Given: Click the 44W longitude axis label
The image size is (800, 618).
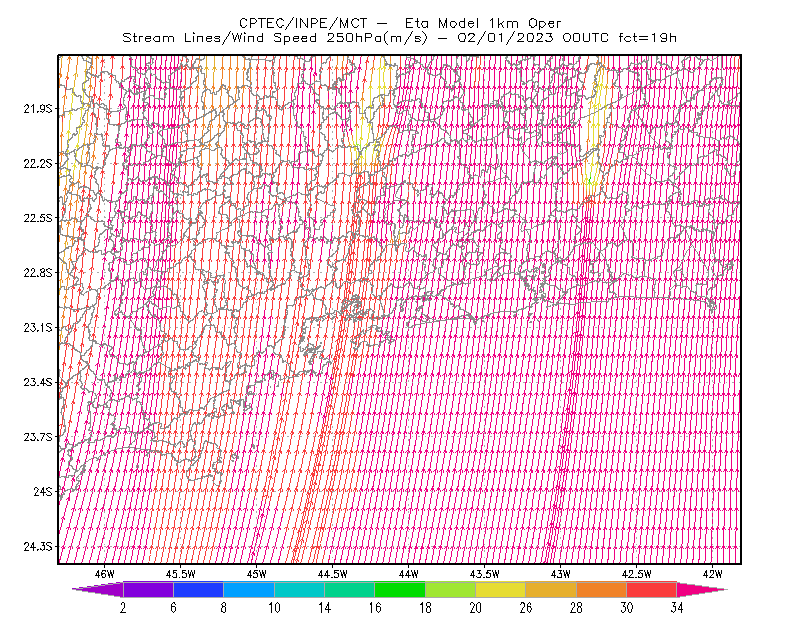Looking at the screenshot, I should (x=409, y=574).
